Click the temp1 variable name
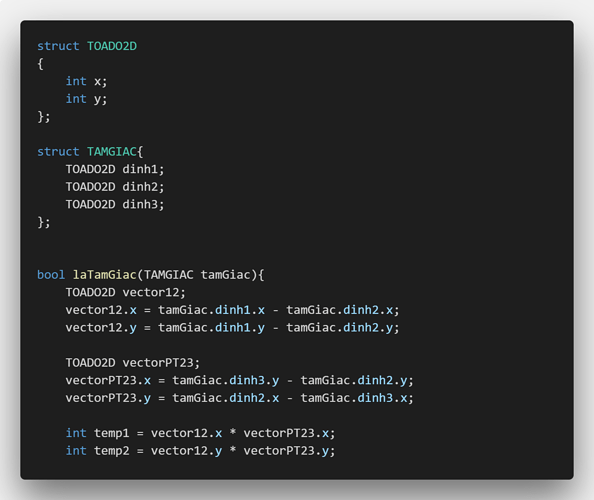Screen dimensions: 594x500 [111, 433]
